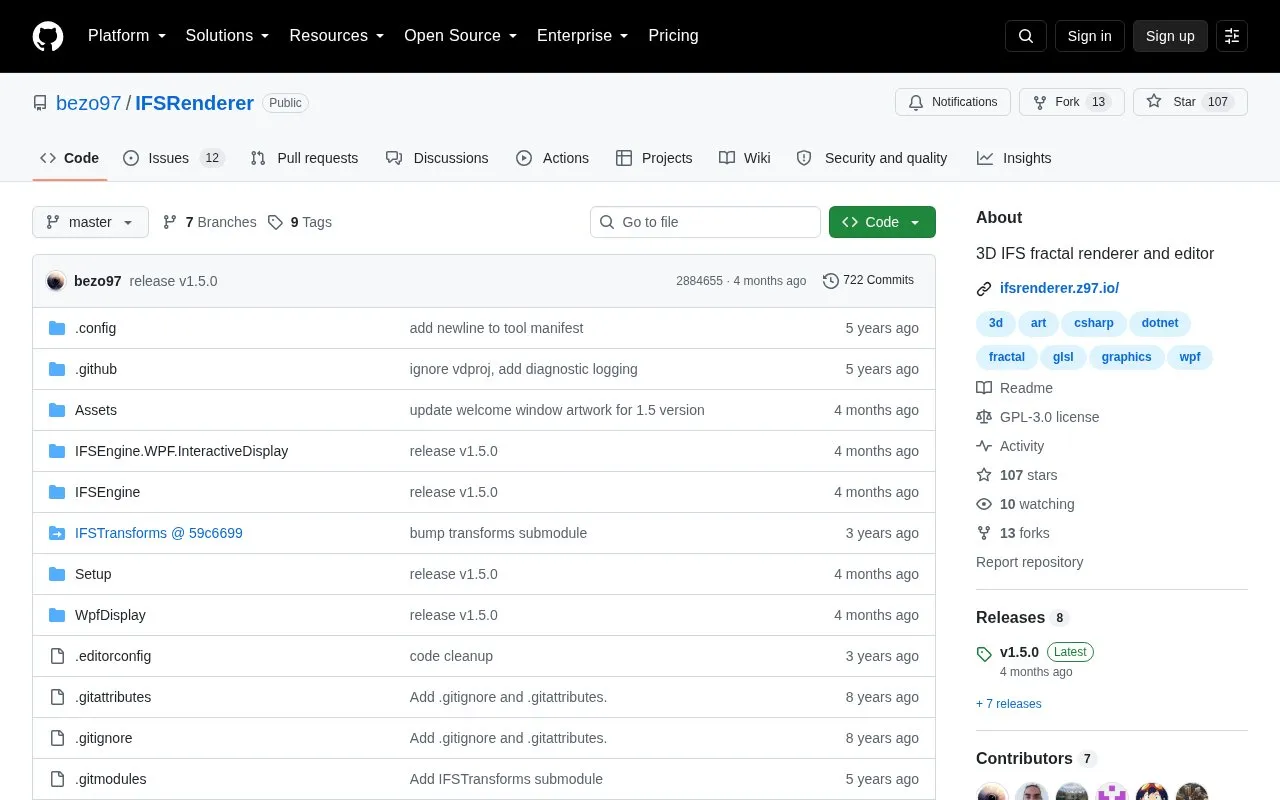The height and width of the screenshot is (800, 1280).
Task: Switch to the Issues tab
Action: 174,158
